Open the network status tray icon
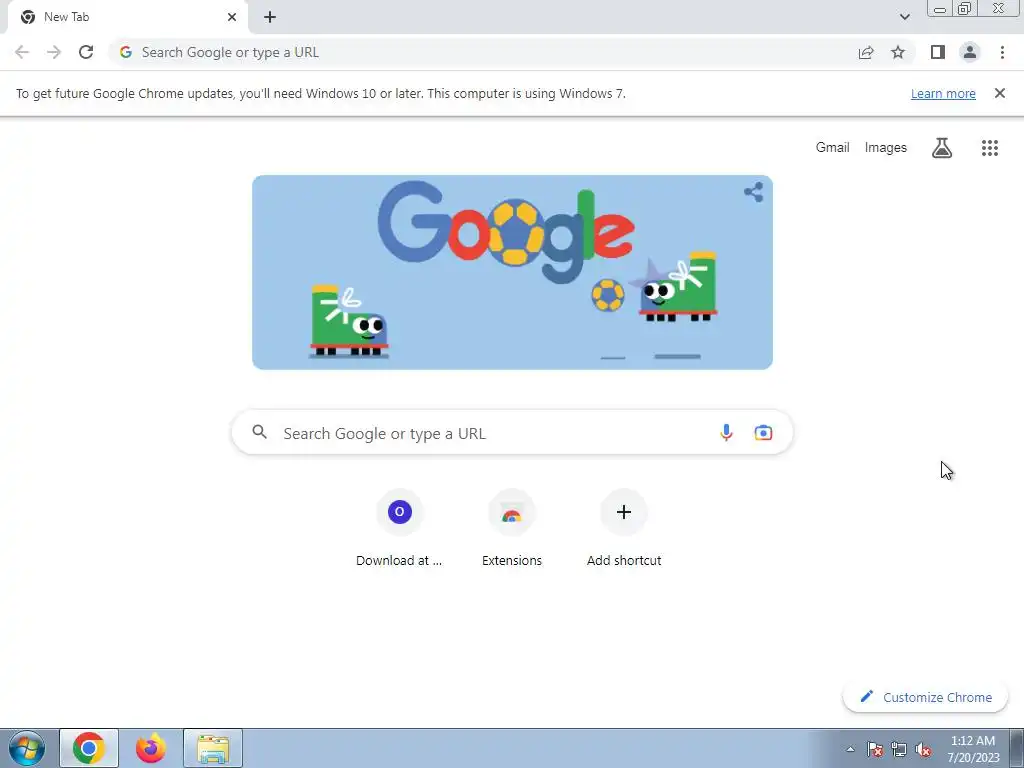 (899, 749)
